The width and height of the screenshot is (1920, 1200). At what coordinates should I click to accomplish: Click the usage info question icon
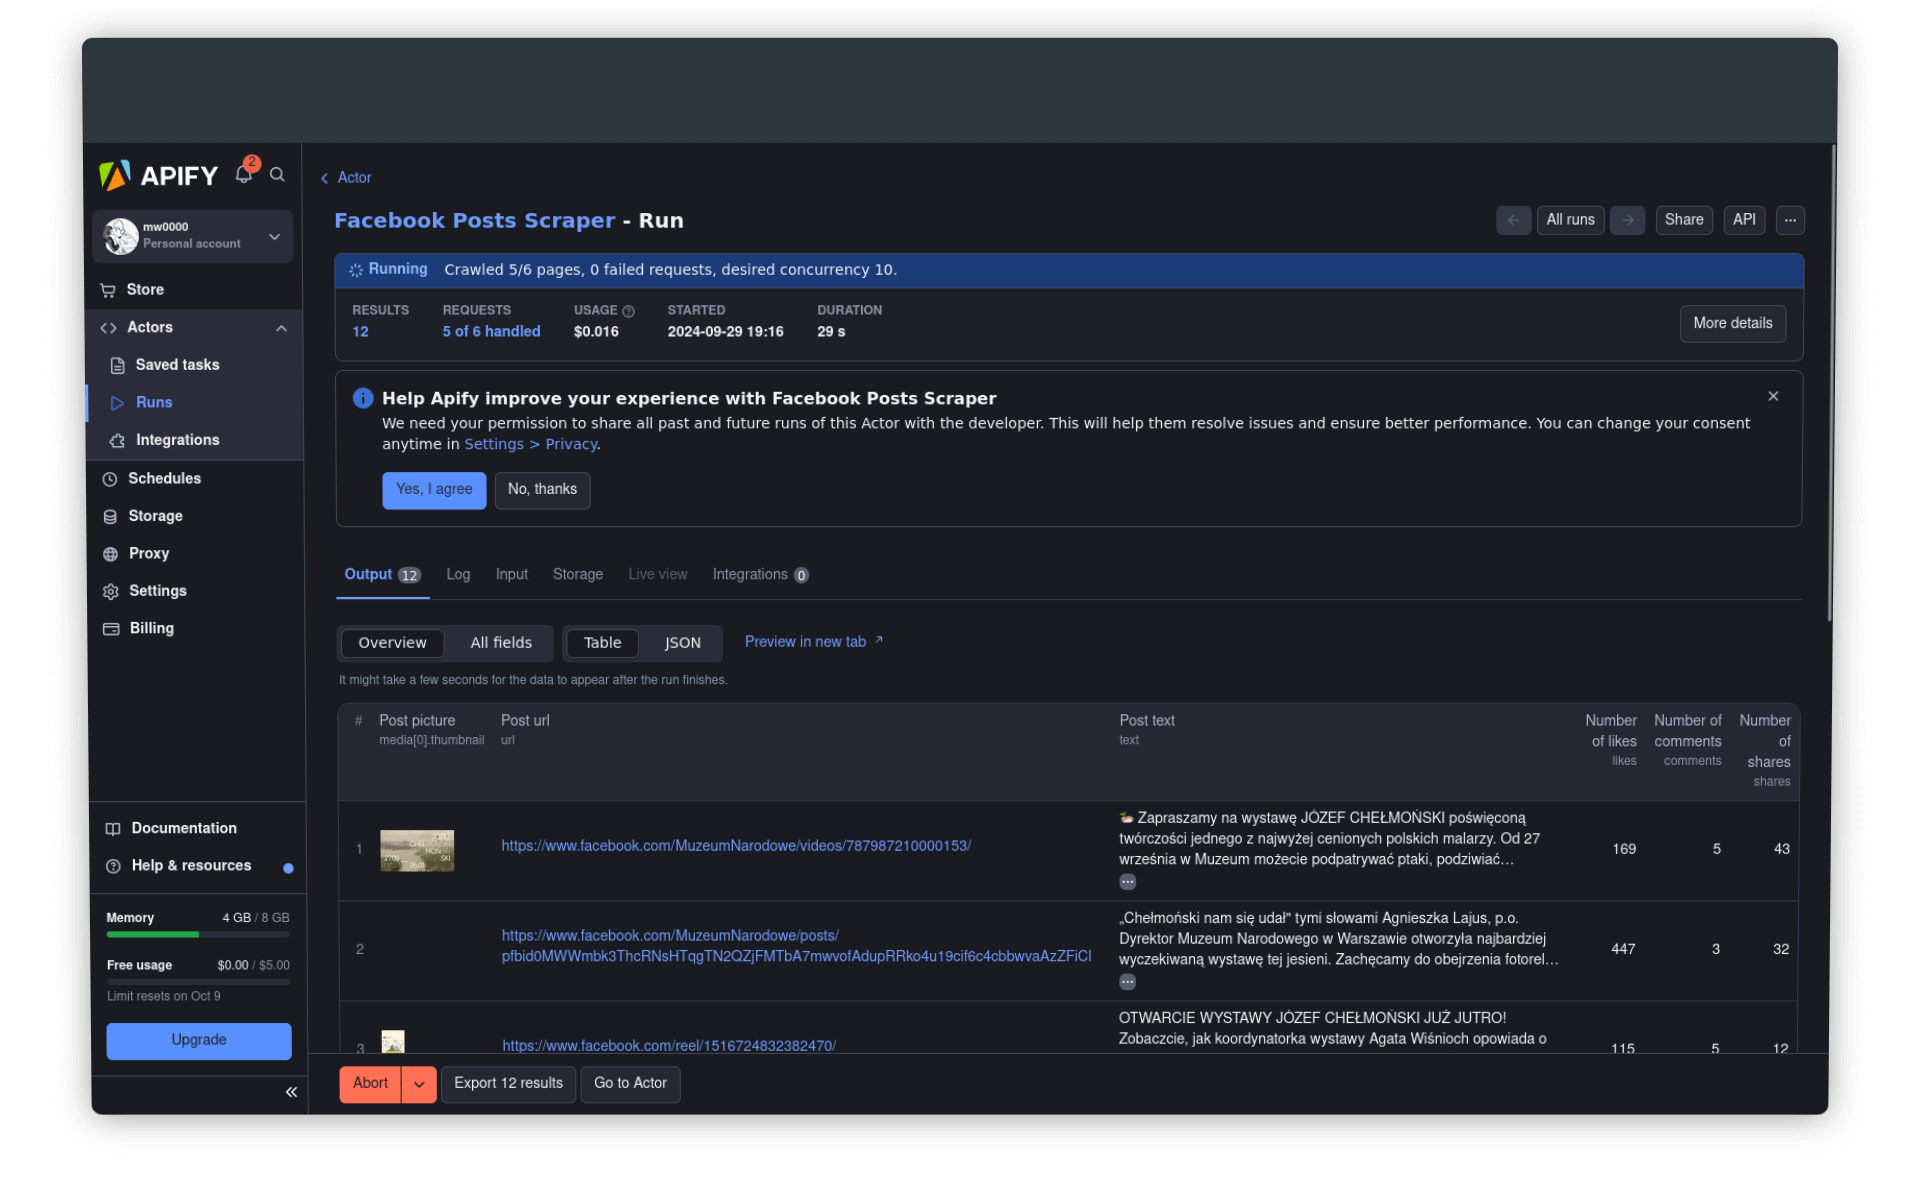tap(628, 311)
